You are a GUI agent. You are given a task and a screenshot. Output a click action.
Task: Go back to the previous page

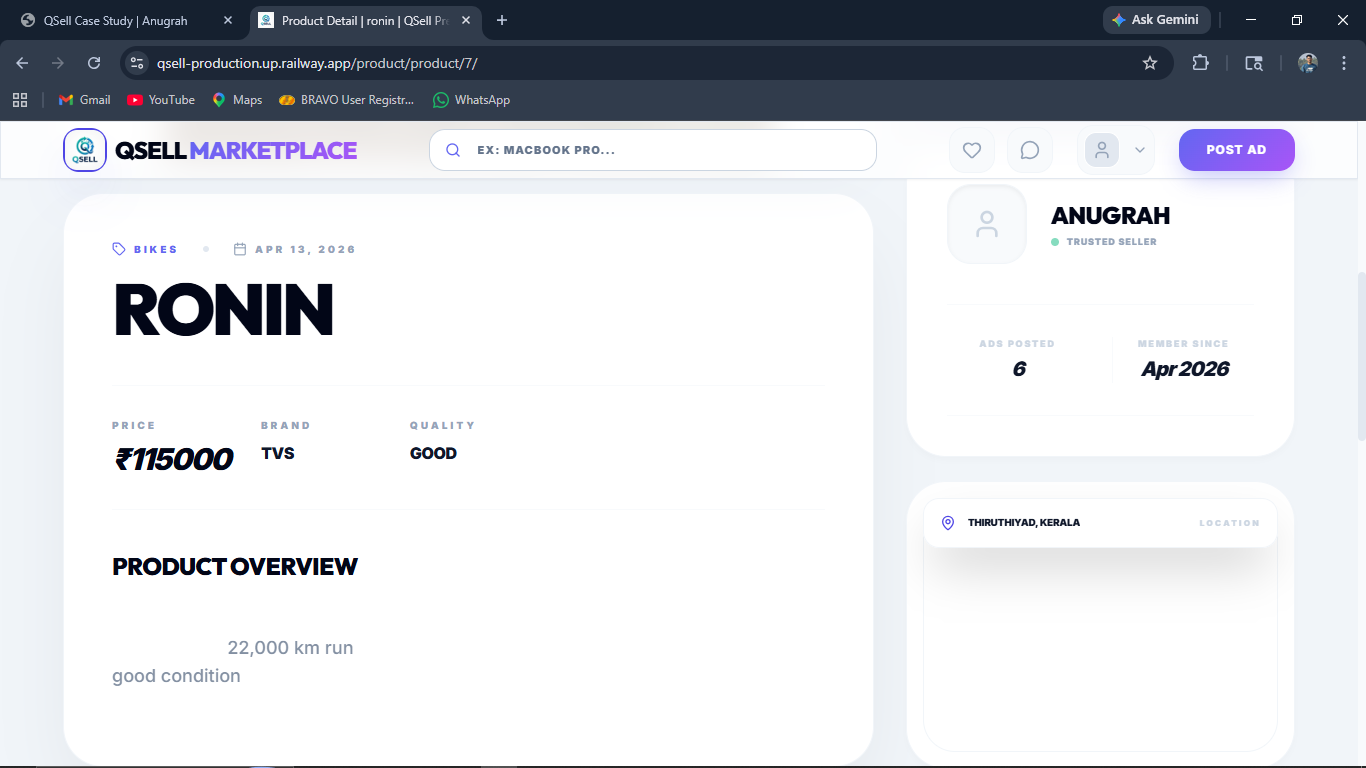(x=22, y=63)
